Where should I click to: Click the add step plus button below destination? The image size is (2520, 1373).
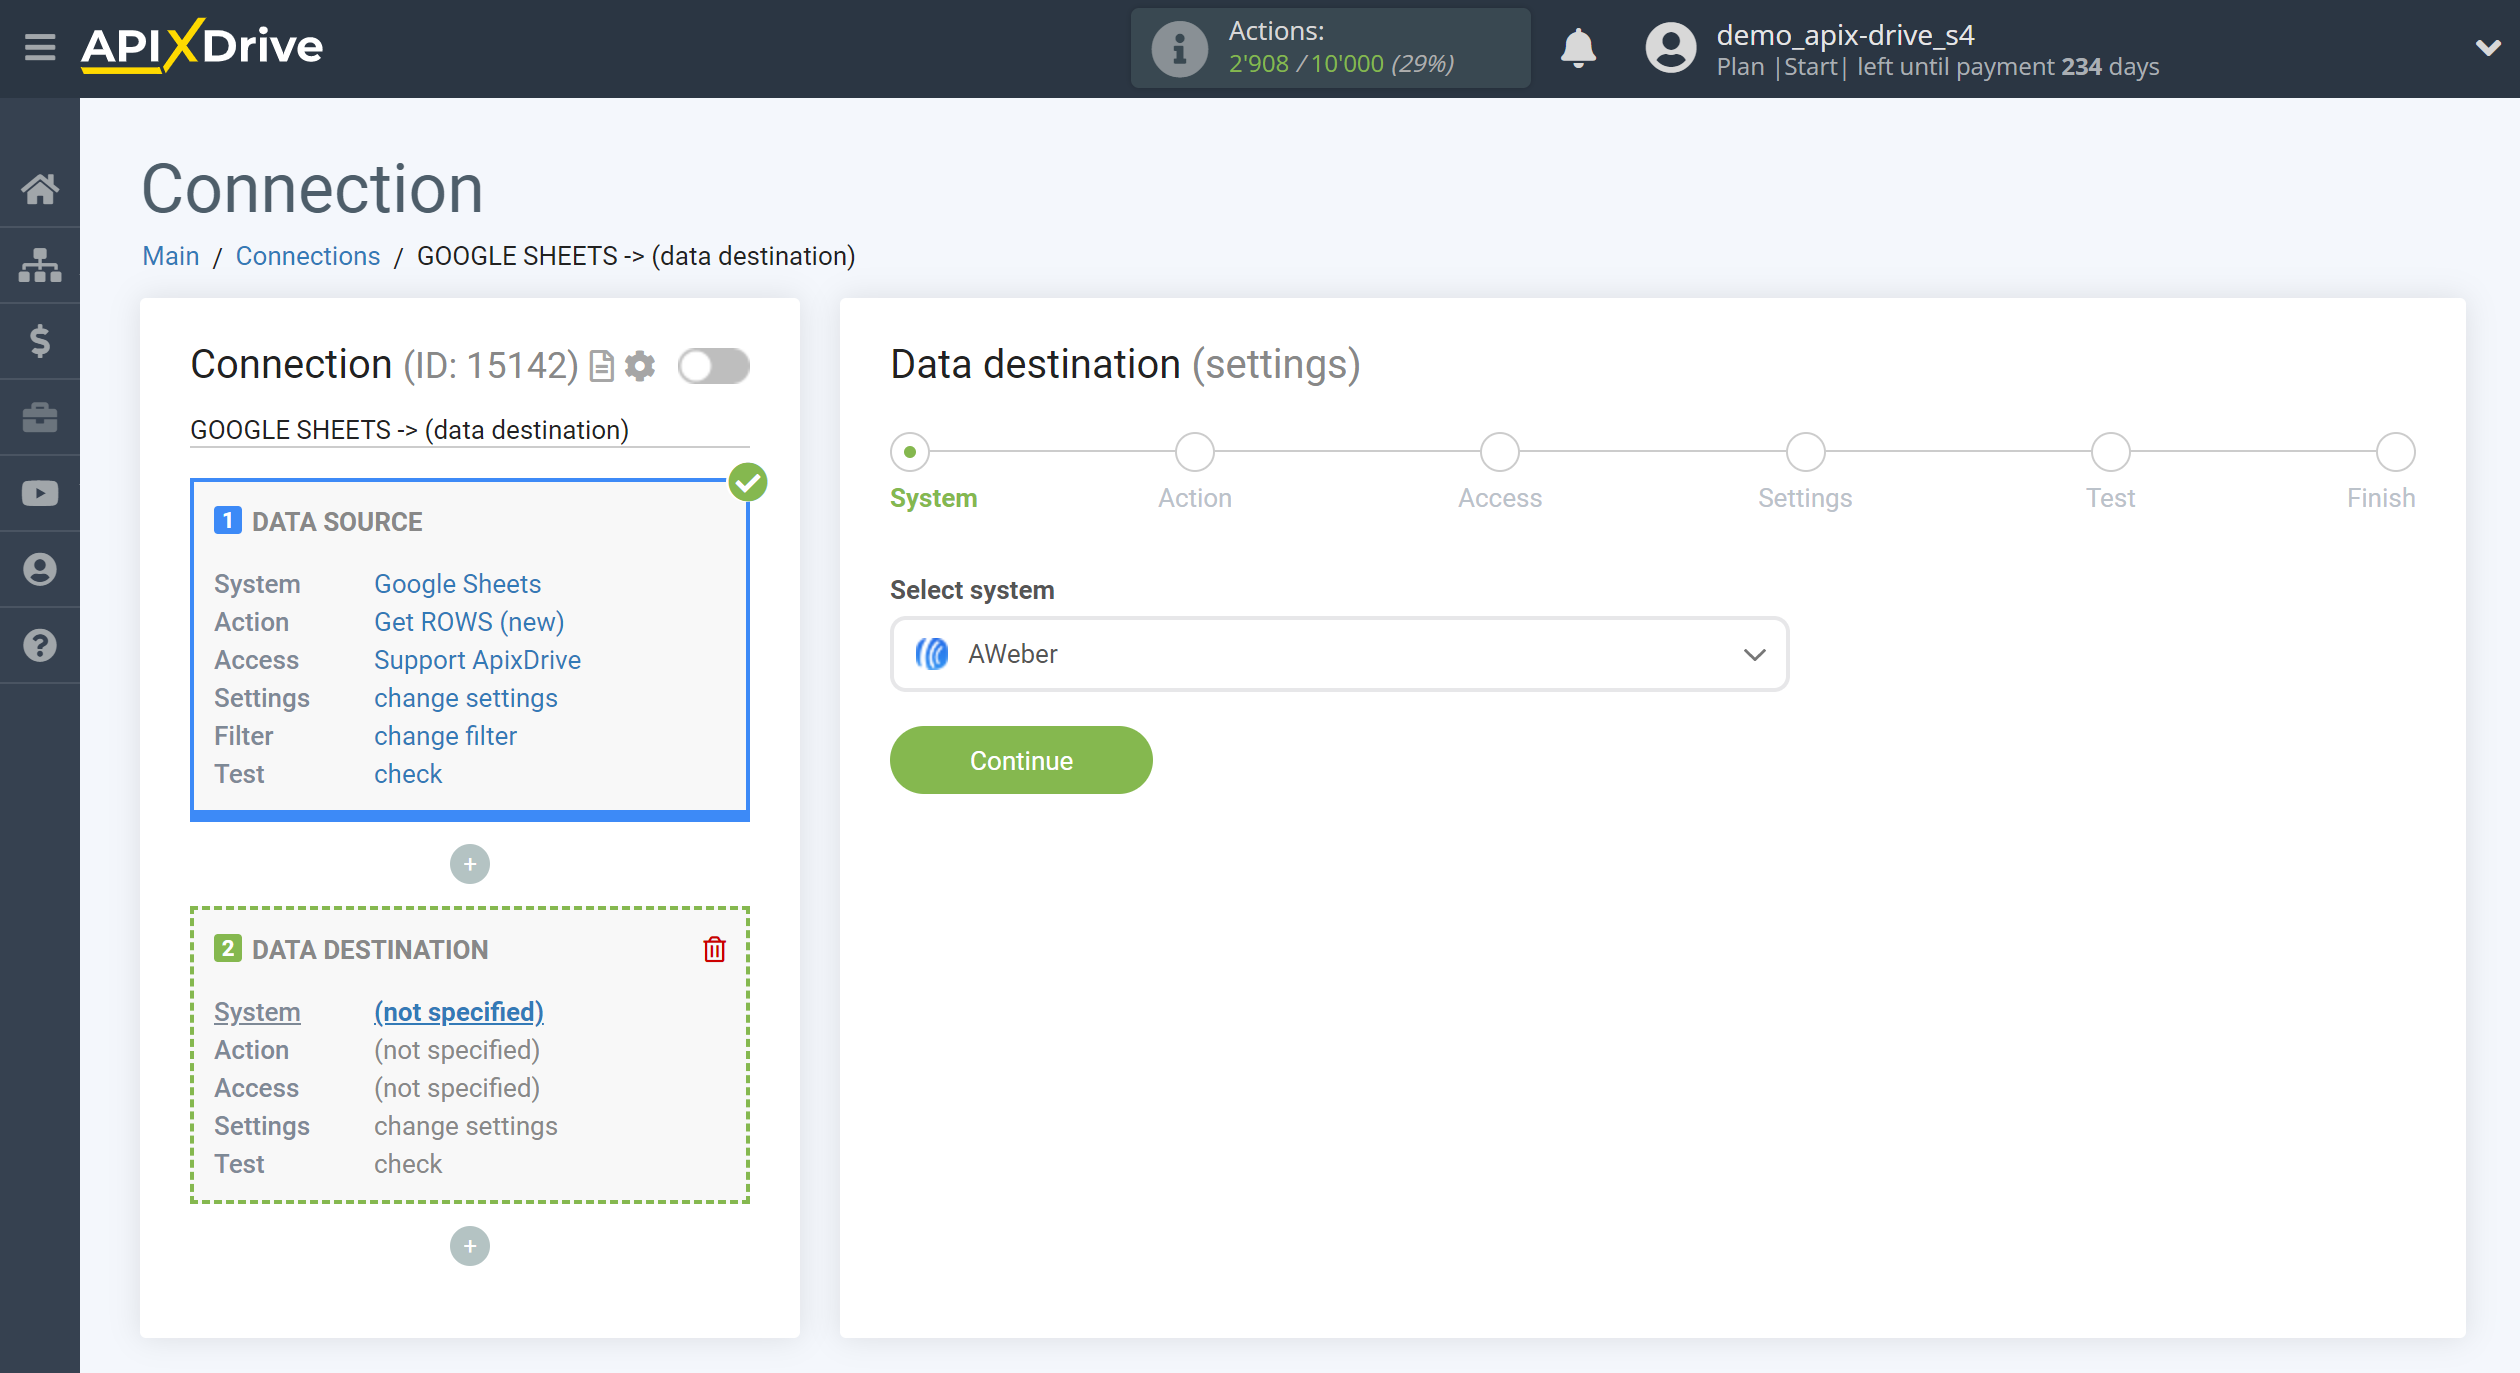470,1246
